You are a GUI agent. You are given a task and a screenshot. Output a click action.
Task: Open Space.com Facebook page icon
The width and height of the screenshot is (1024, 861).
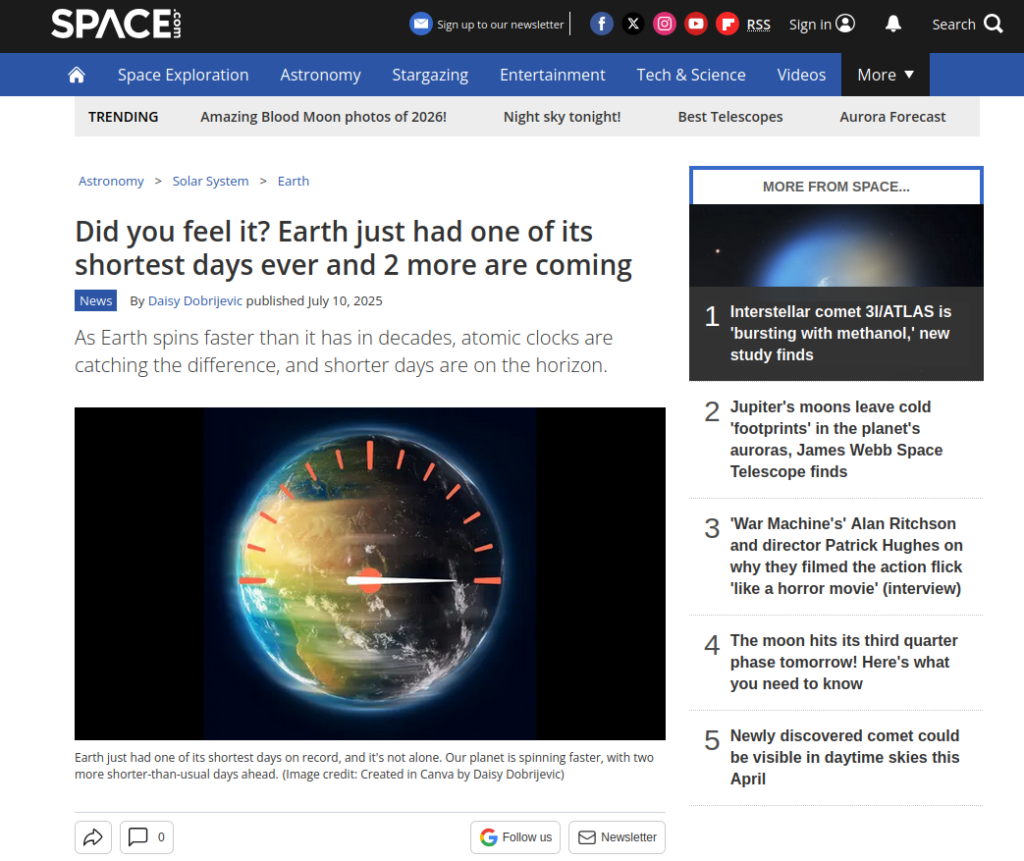pos(601,24)
